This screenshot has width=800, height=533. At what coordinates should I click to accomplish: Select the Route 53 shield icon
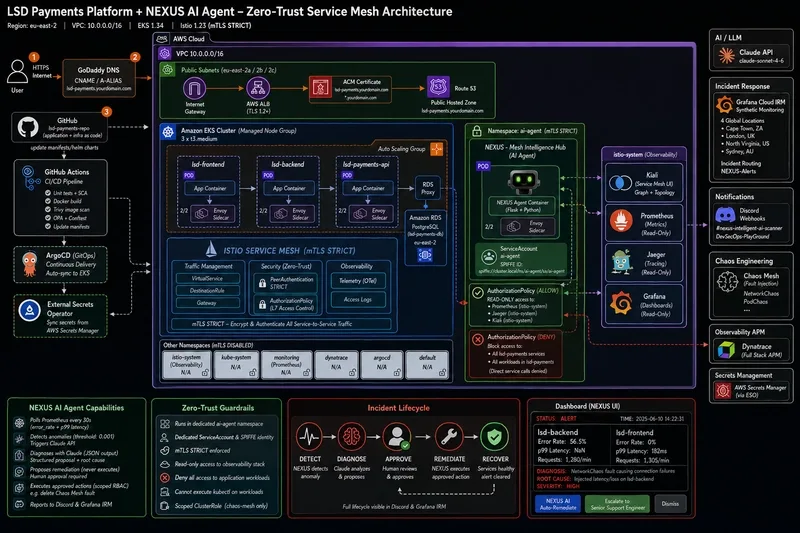point(438,87)
